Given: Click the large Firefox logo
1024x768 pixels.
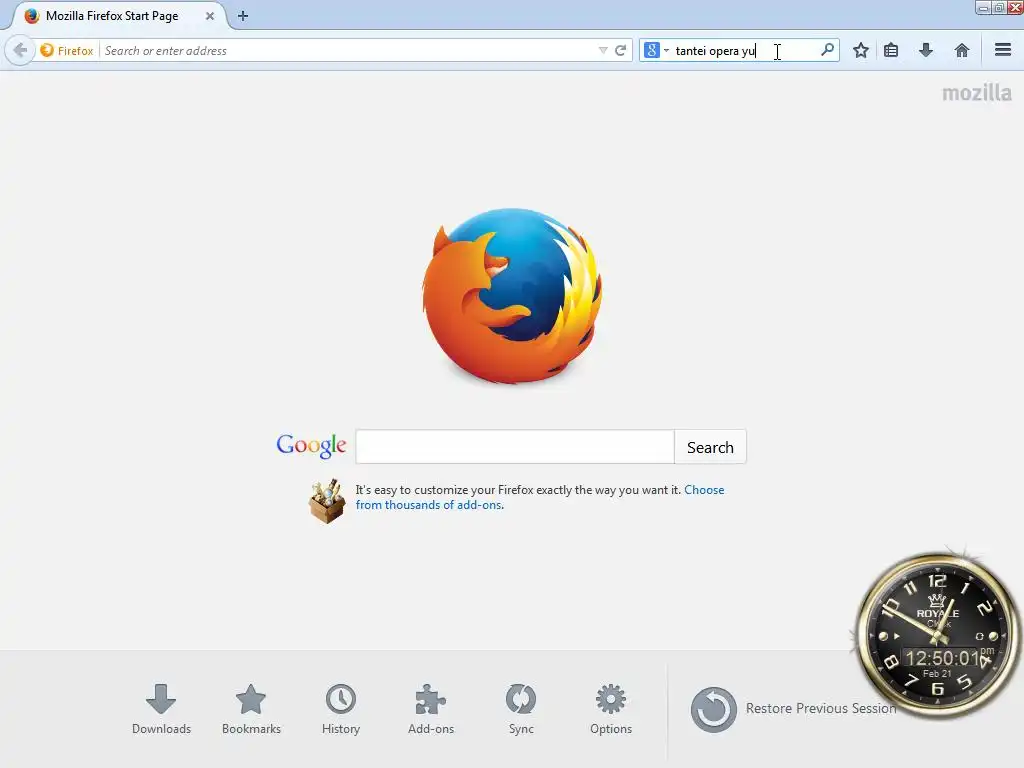Looking at the screenshot, I should click(512, 296).
